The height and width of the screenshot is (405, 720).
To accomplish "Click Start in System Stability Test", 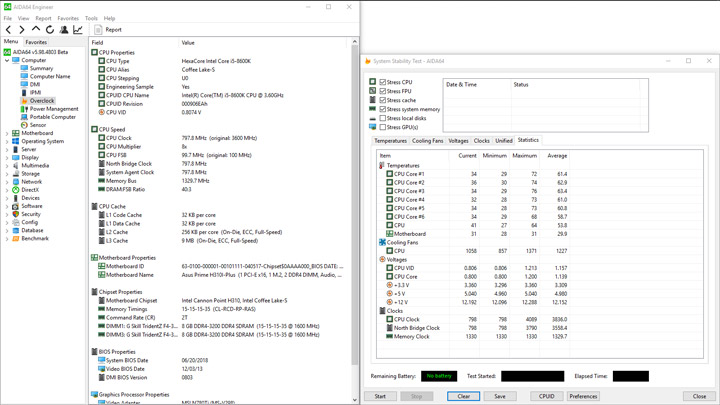I will [380, 396].
